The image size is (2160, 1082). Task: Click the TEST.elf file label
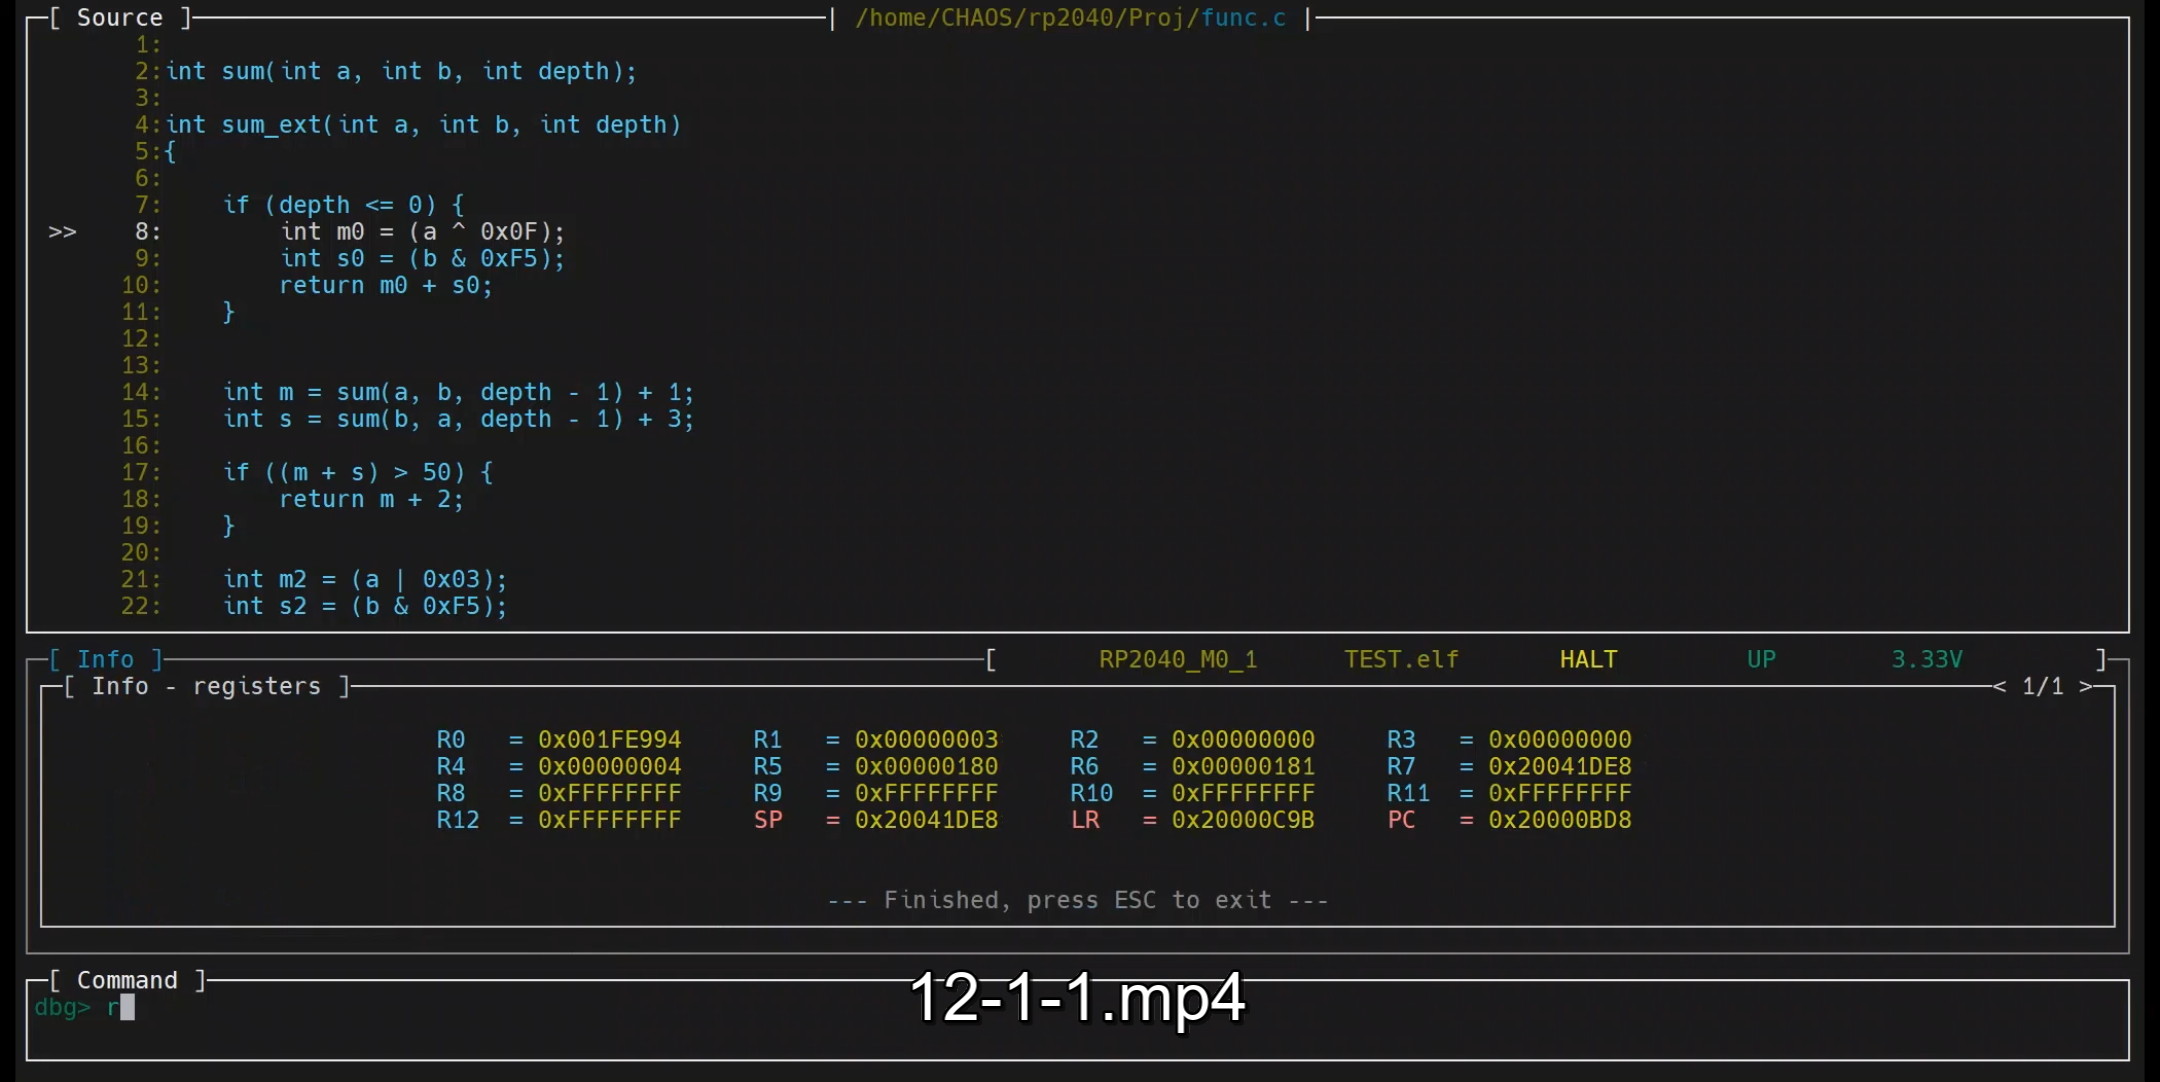pyautogui.click(x=1401, y=660)
